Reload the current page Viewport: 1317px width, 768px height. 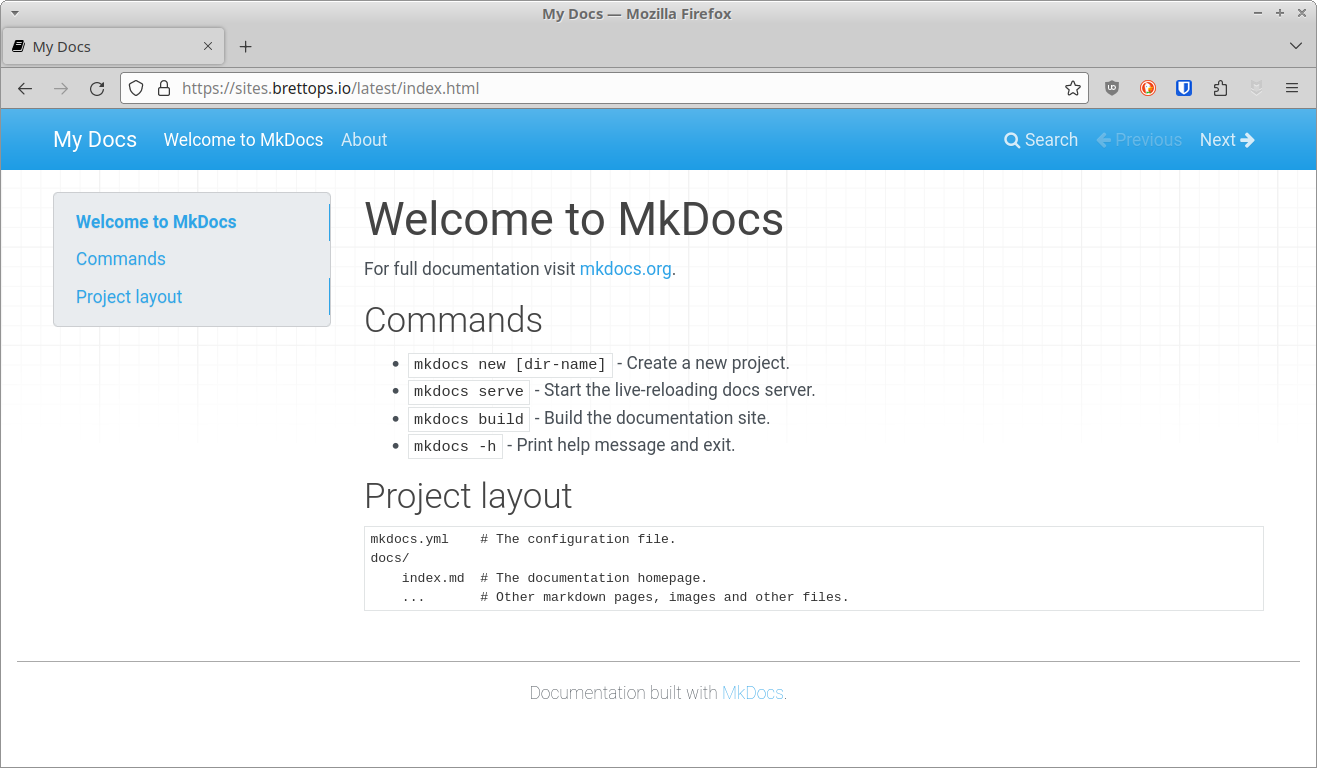[97, 88]
